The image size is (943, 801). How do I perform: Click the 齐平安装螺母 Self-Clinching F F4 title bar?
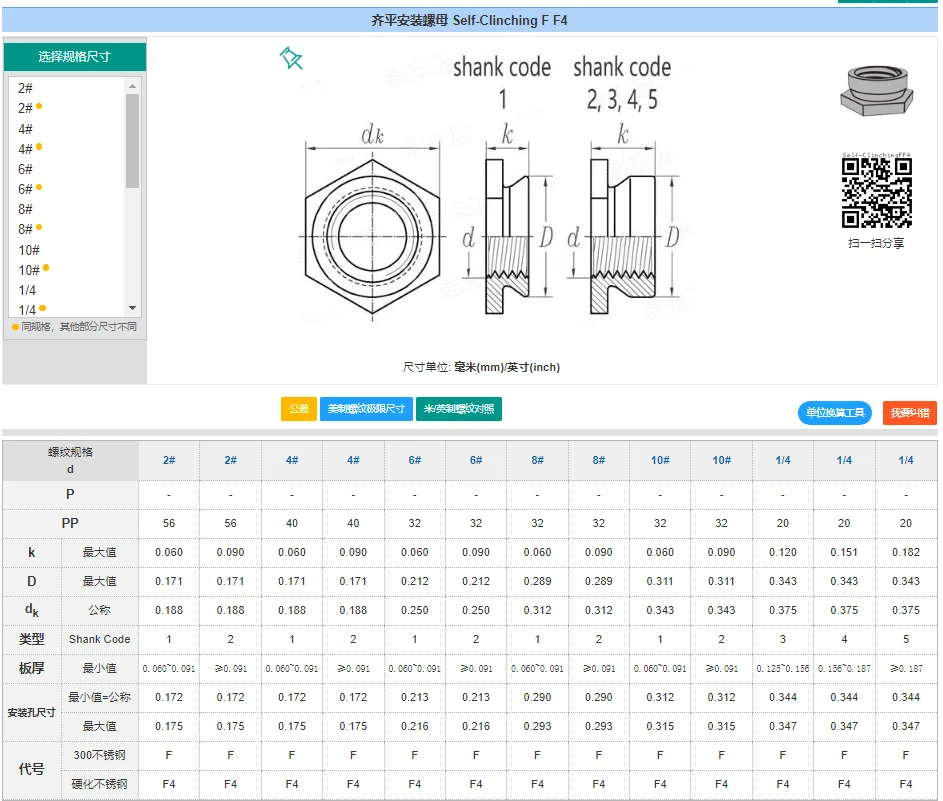(x=469, y=20)
